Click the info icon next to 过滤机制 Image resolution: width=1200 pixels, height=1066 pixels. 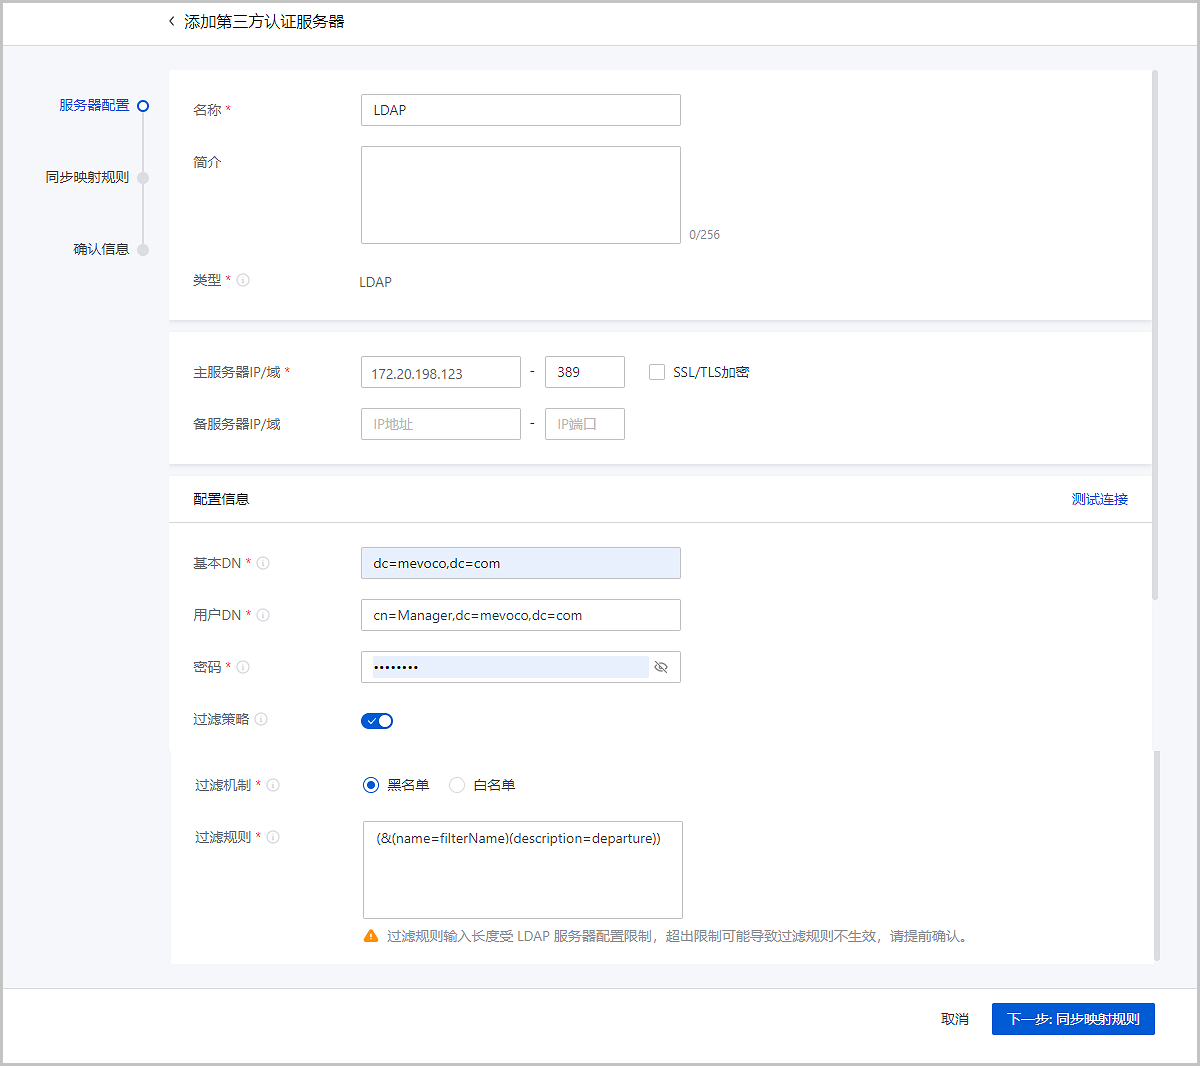[x=273, y=785]
